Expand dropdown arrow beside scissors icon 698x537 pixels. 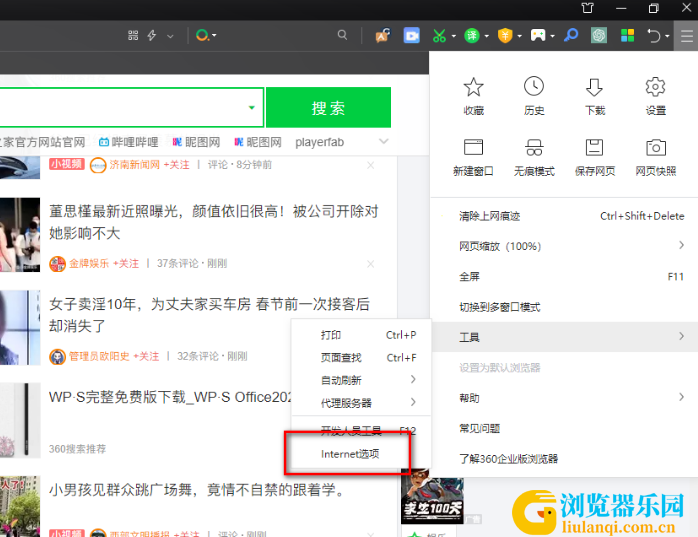(x=454, y=36)
